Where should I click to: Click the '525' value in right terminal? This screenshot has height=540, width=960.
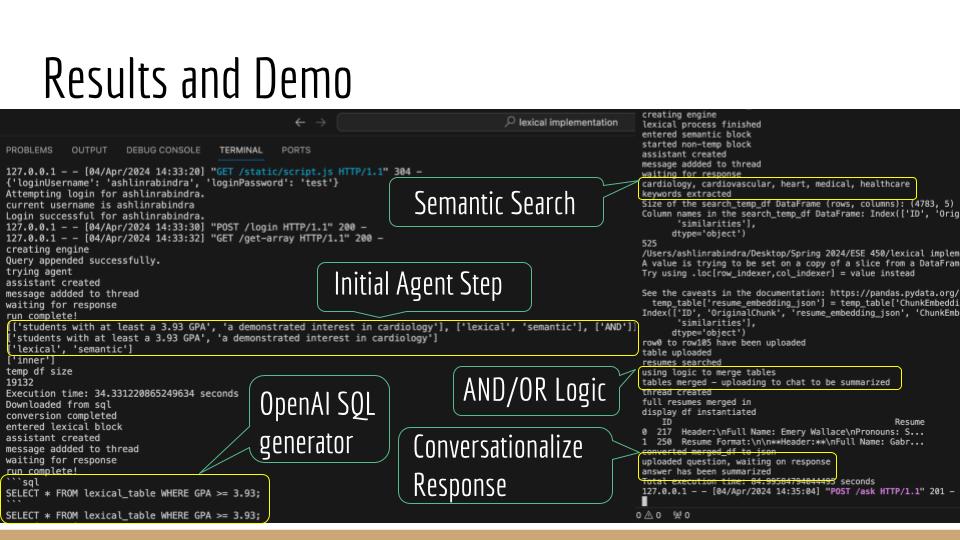649,244
